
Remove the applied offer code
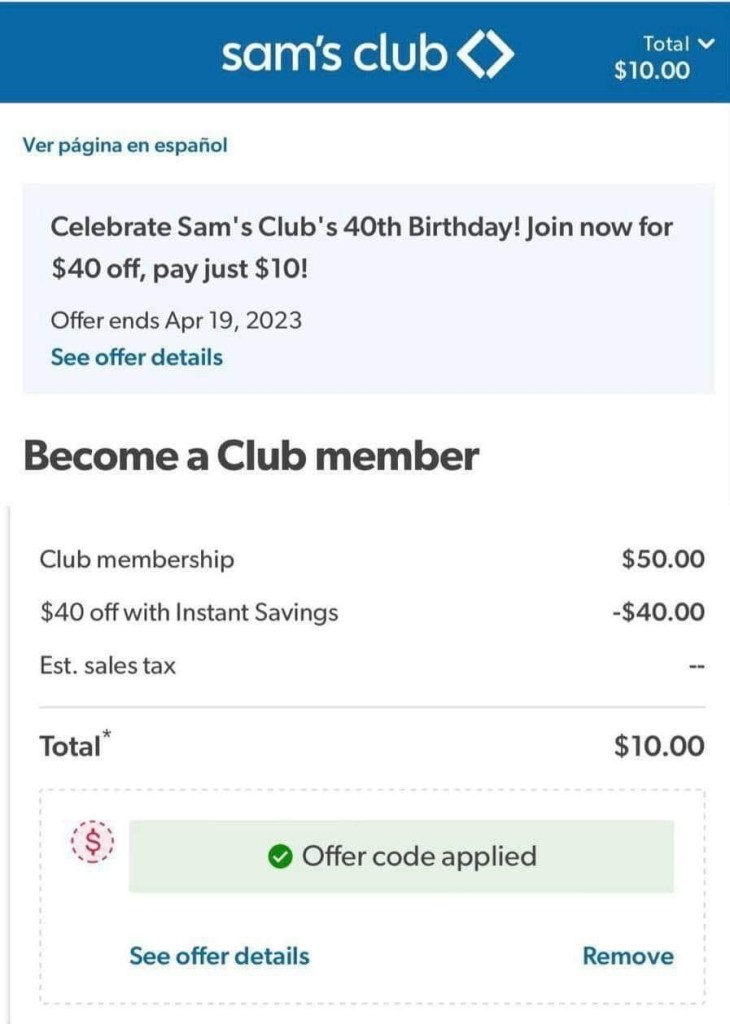tap(628, 956)
